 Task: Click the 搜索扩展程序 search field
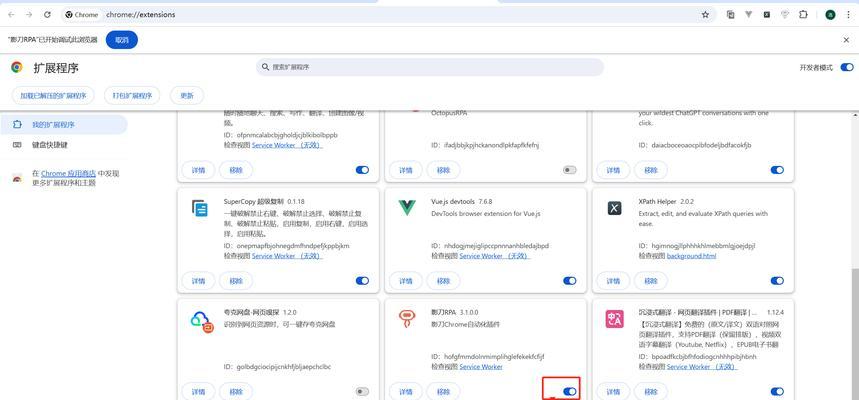pyautogui.click(x=430, y=67)
